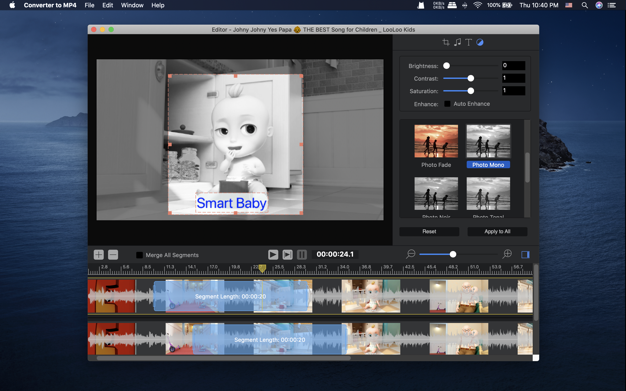Click the Brightness value field
Screen dimensions: 626x391
coord(513,65)
